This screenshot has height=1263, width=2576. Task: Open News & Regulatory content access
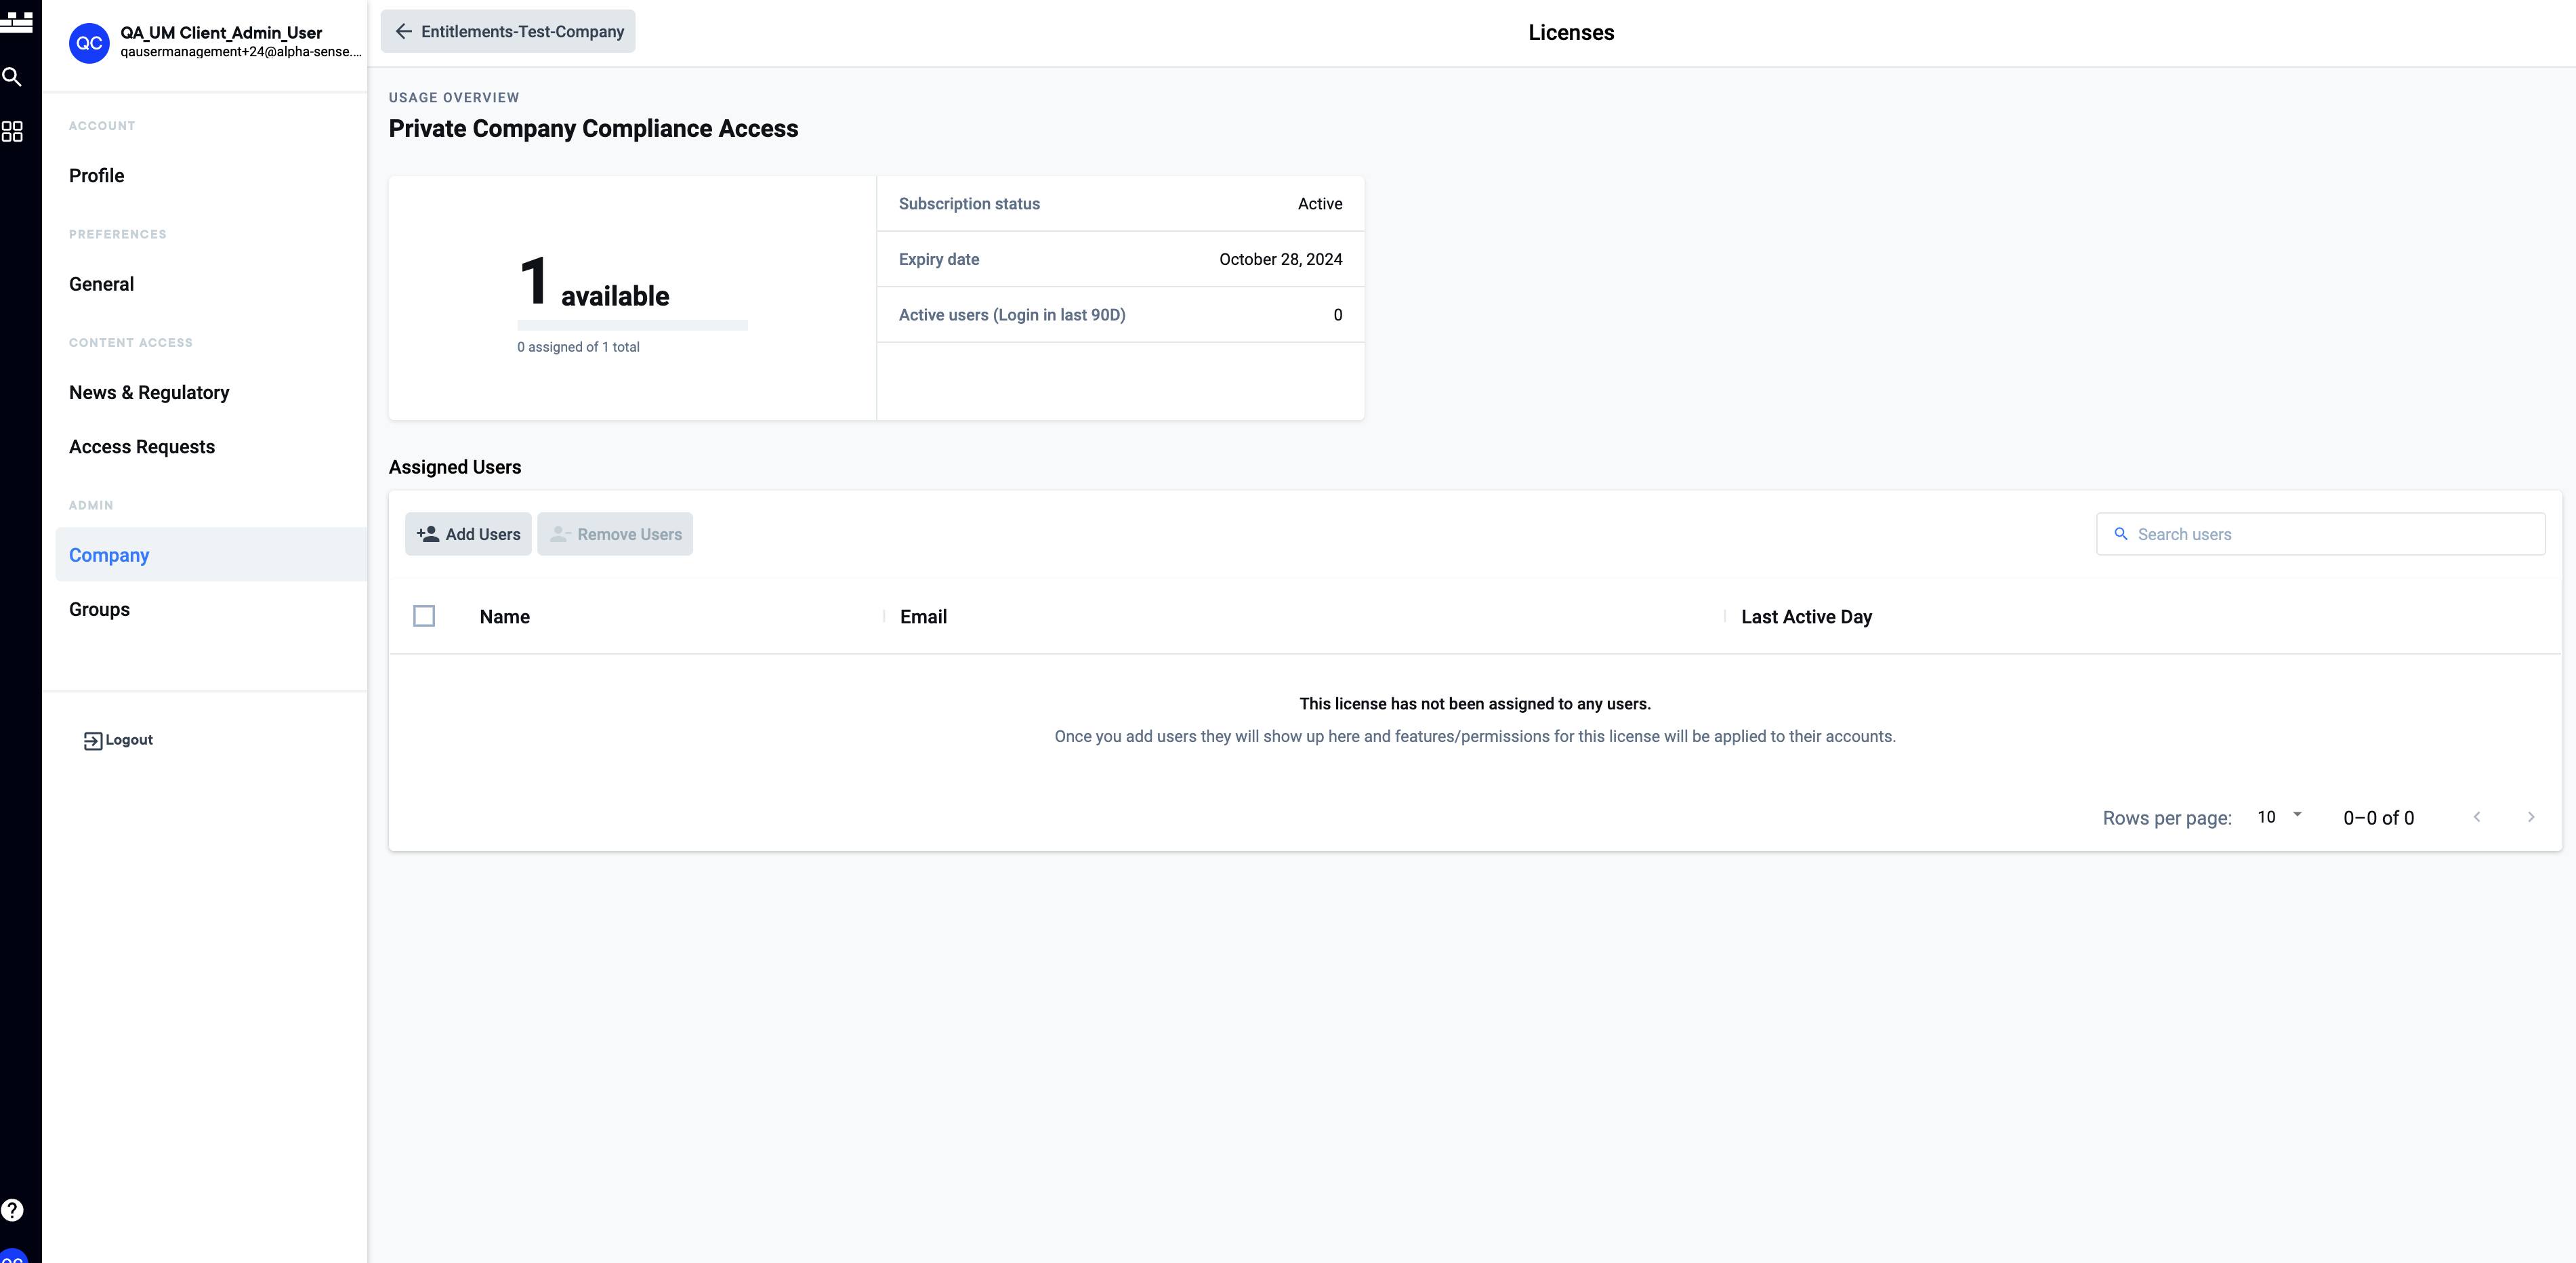point(149,393)
